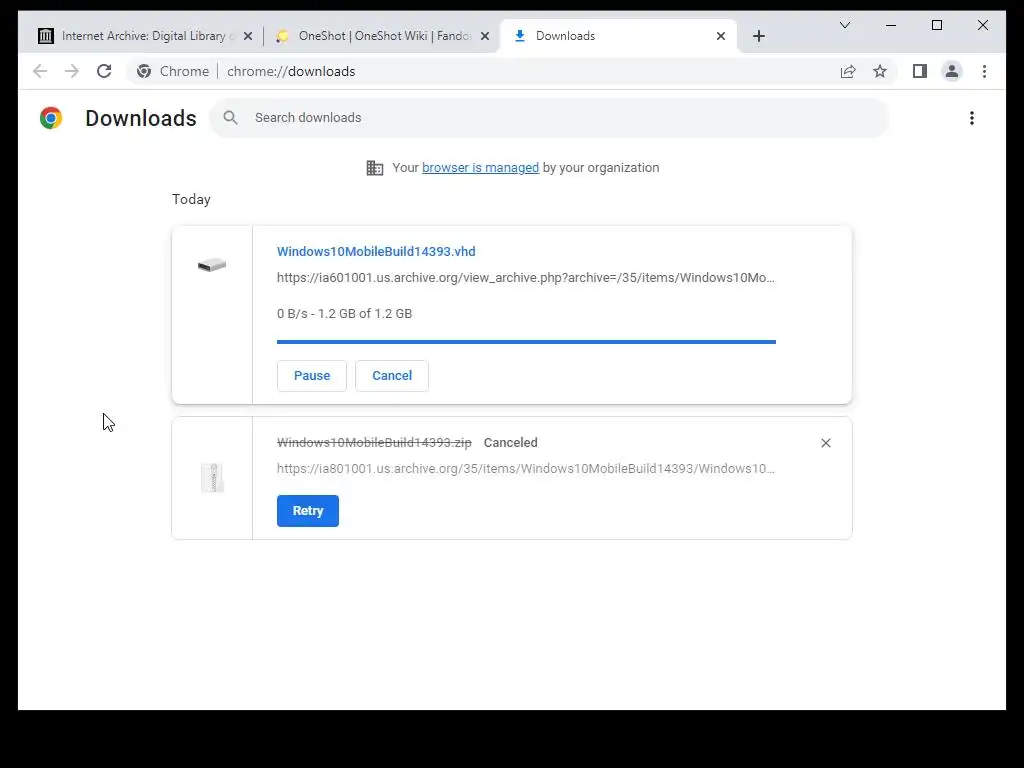Retry the canceled zip download
Viewport: 1024px width, 768px height.
308,511
